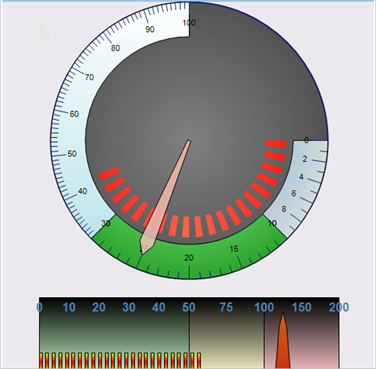376x369 pixels.
Task: Click label 75 on the linear gauge
Action: pos(226,307)
